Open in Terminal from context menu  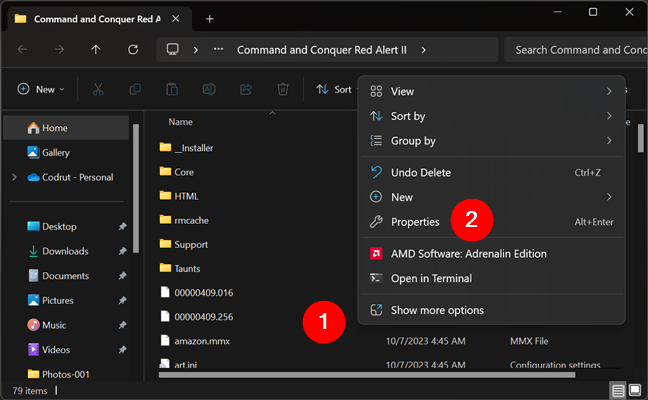click(x=431, y=279)
